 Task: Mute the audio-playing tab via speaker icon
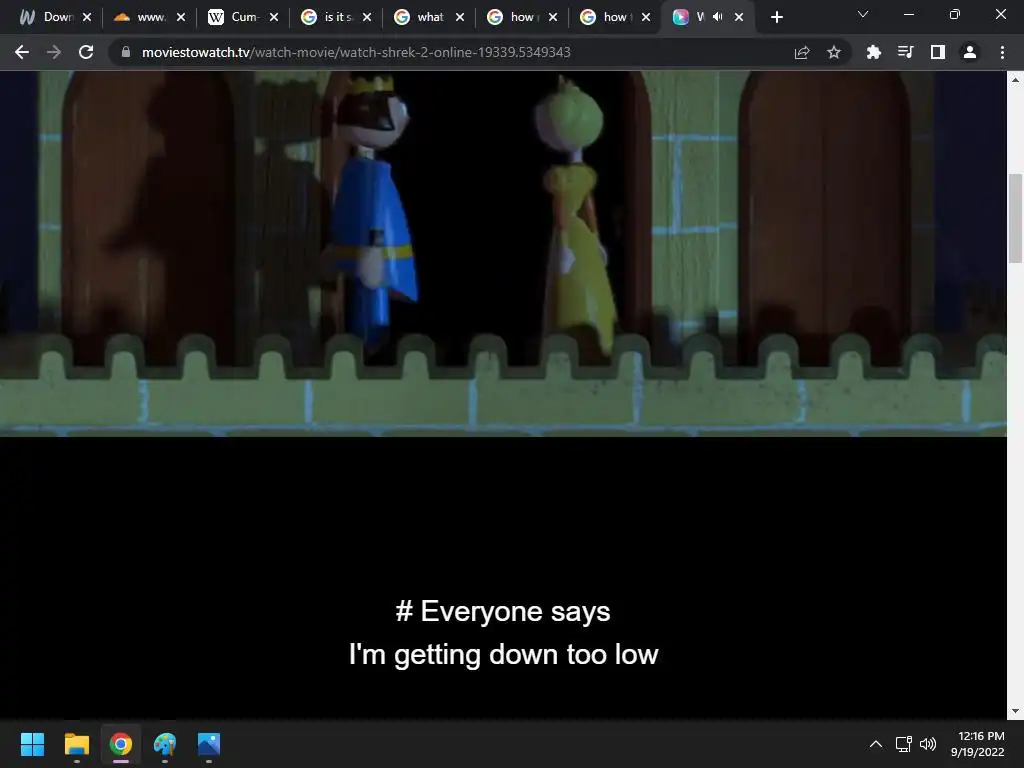tap(718, 17)
